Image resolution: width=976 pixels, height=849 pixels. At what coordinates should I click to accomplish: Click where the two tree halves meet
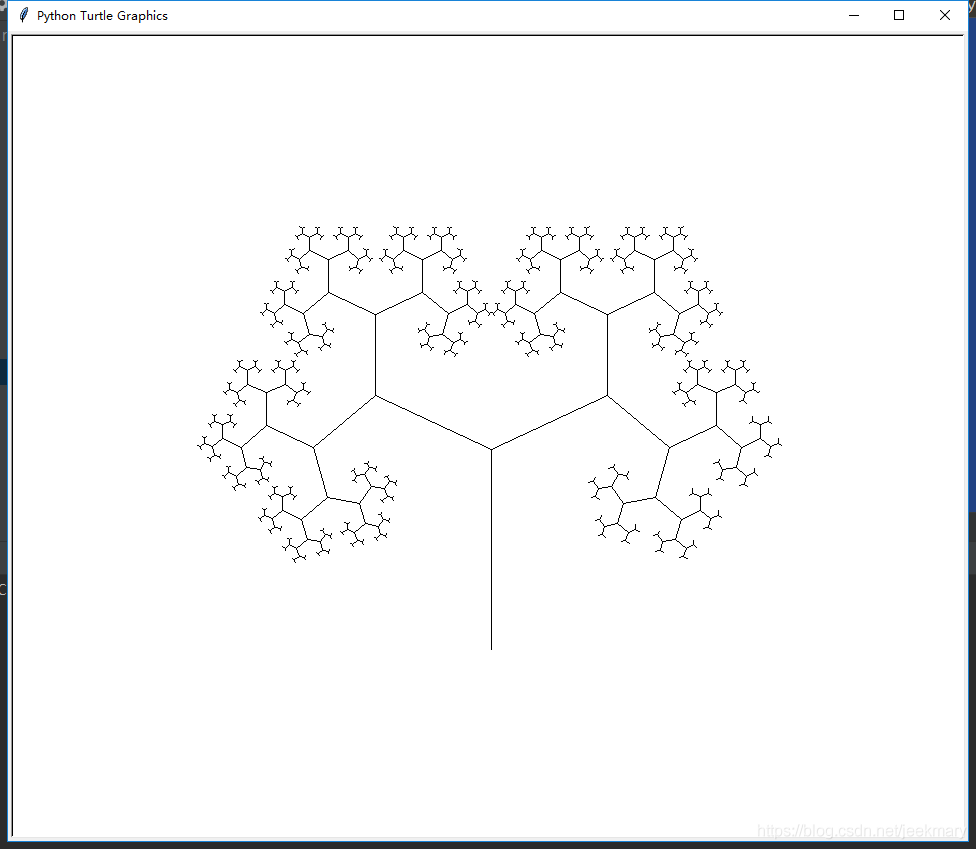pos(491,313)
